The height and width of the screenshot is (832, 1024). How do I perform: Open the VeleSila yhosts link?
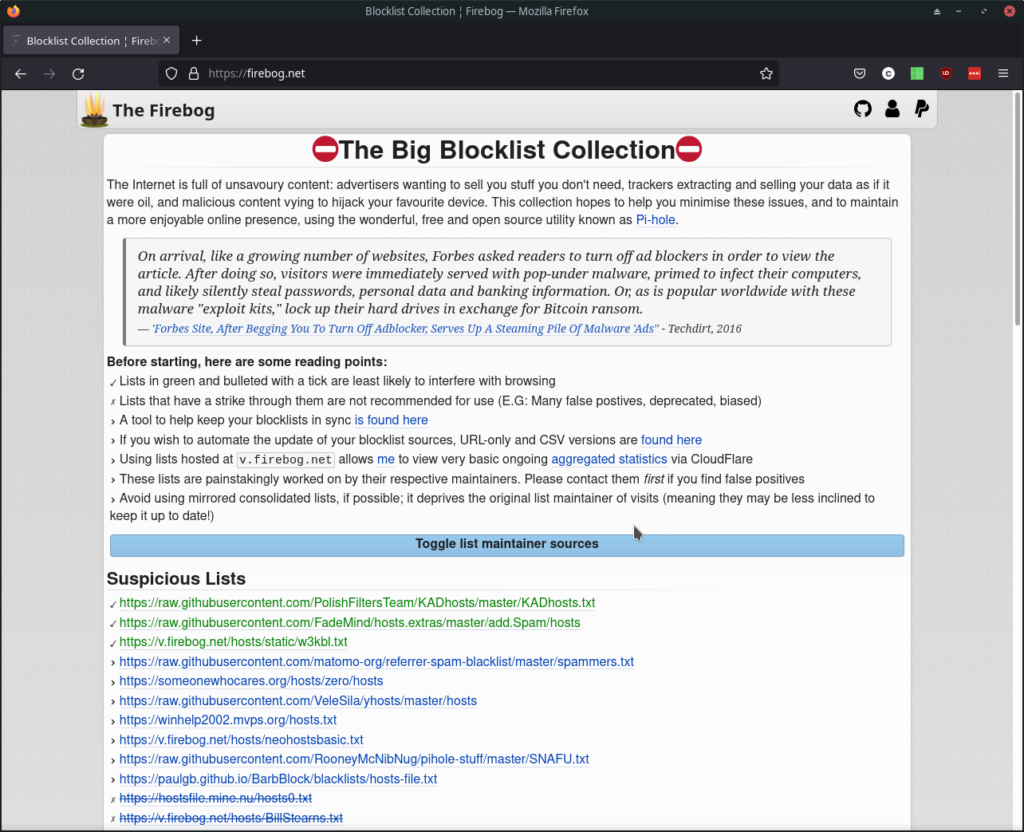(298, 701)
